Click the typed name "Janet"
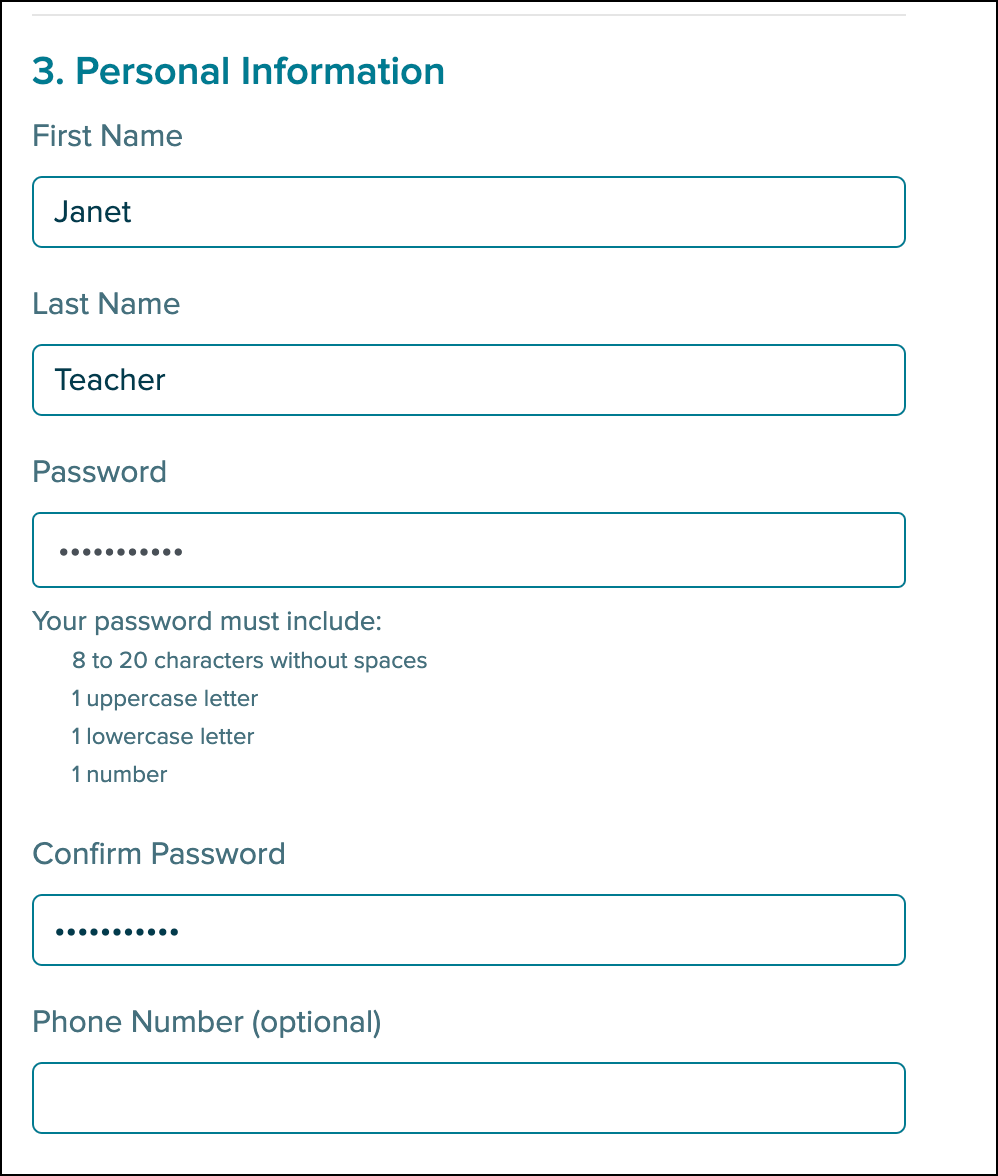 pos(93,212)
